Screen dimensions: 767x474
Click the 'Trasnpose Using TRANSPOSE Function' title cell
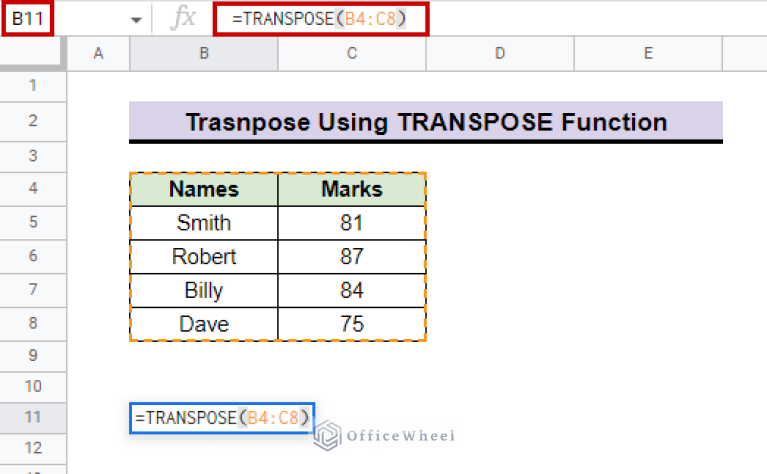426,122
